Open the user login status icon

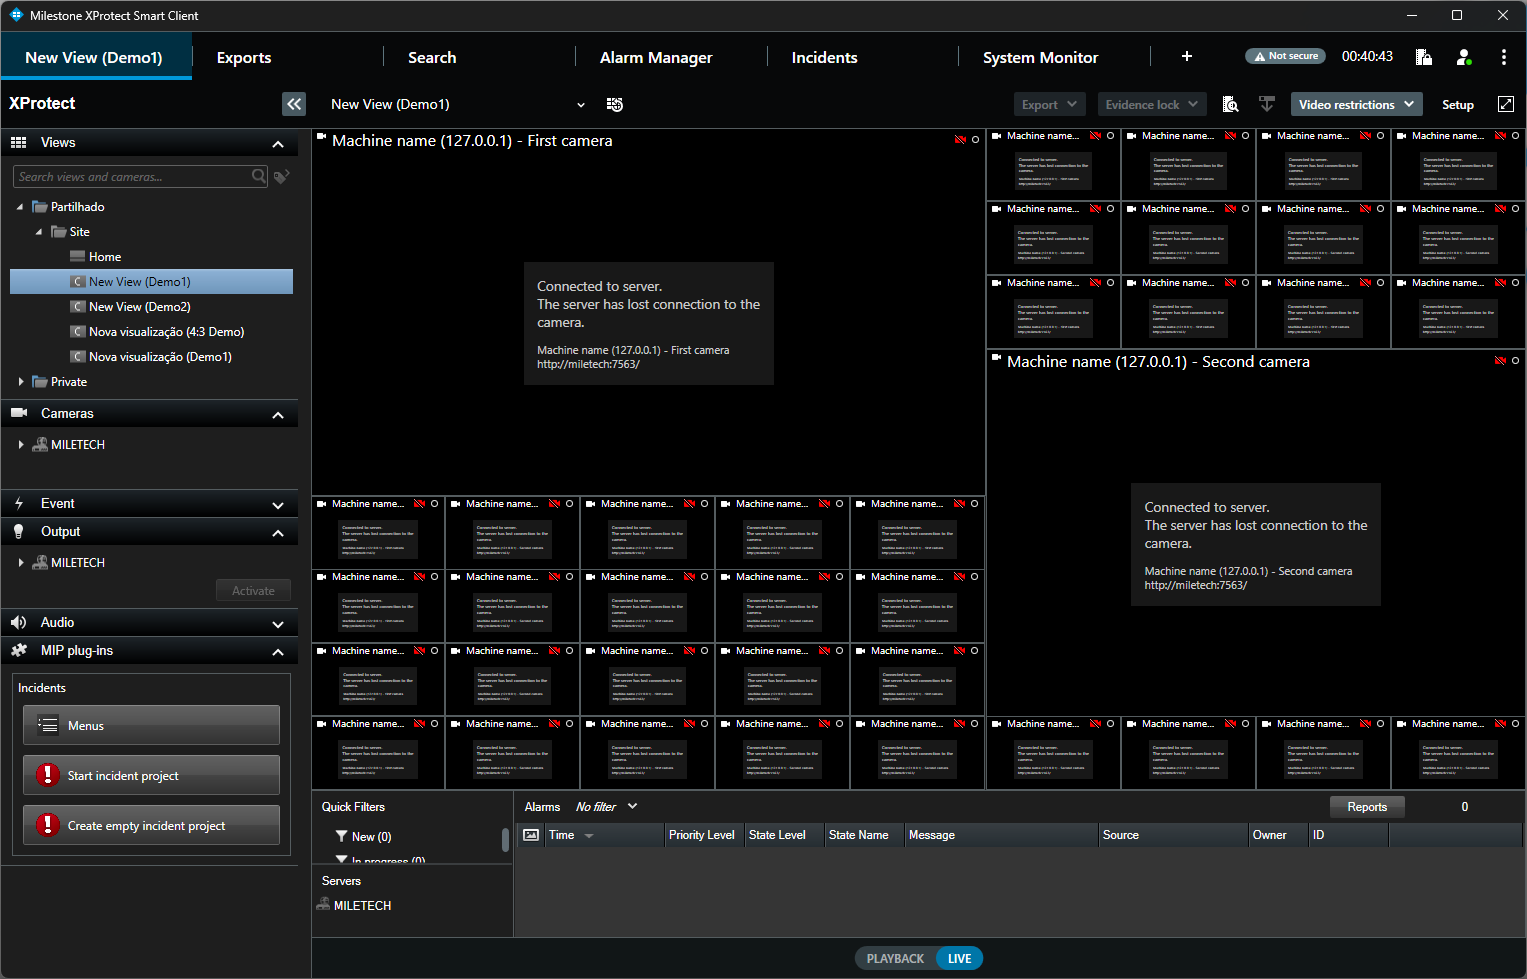[1464, 57]
